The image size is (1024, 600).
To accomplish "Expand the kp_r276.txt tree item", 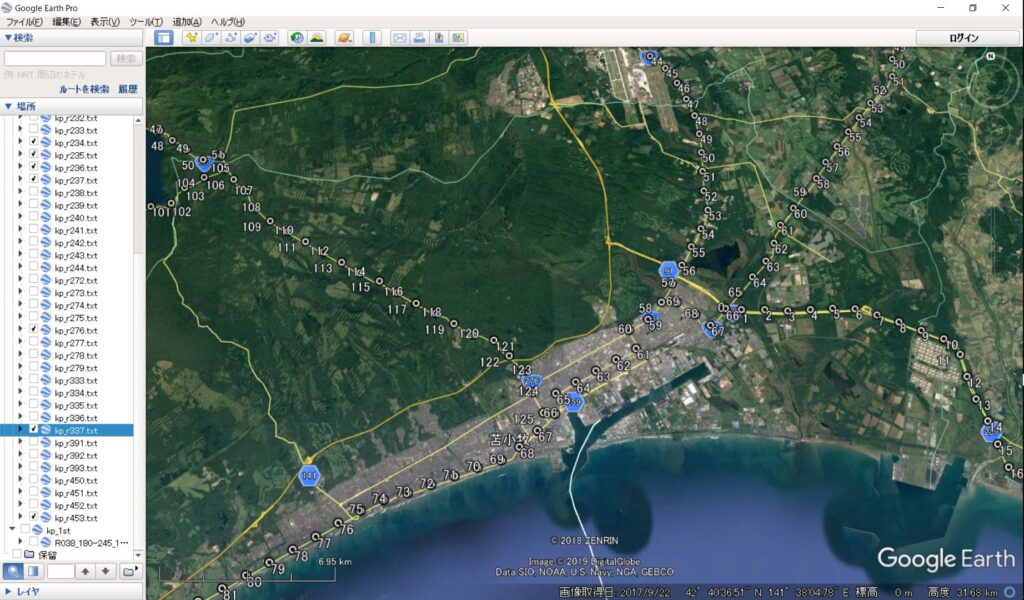I will point(20,330).
